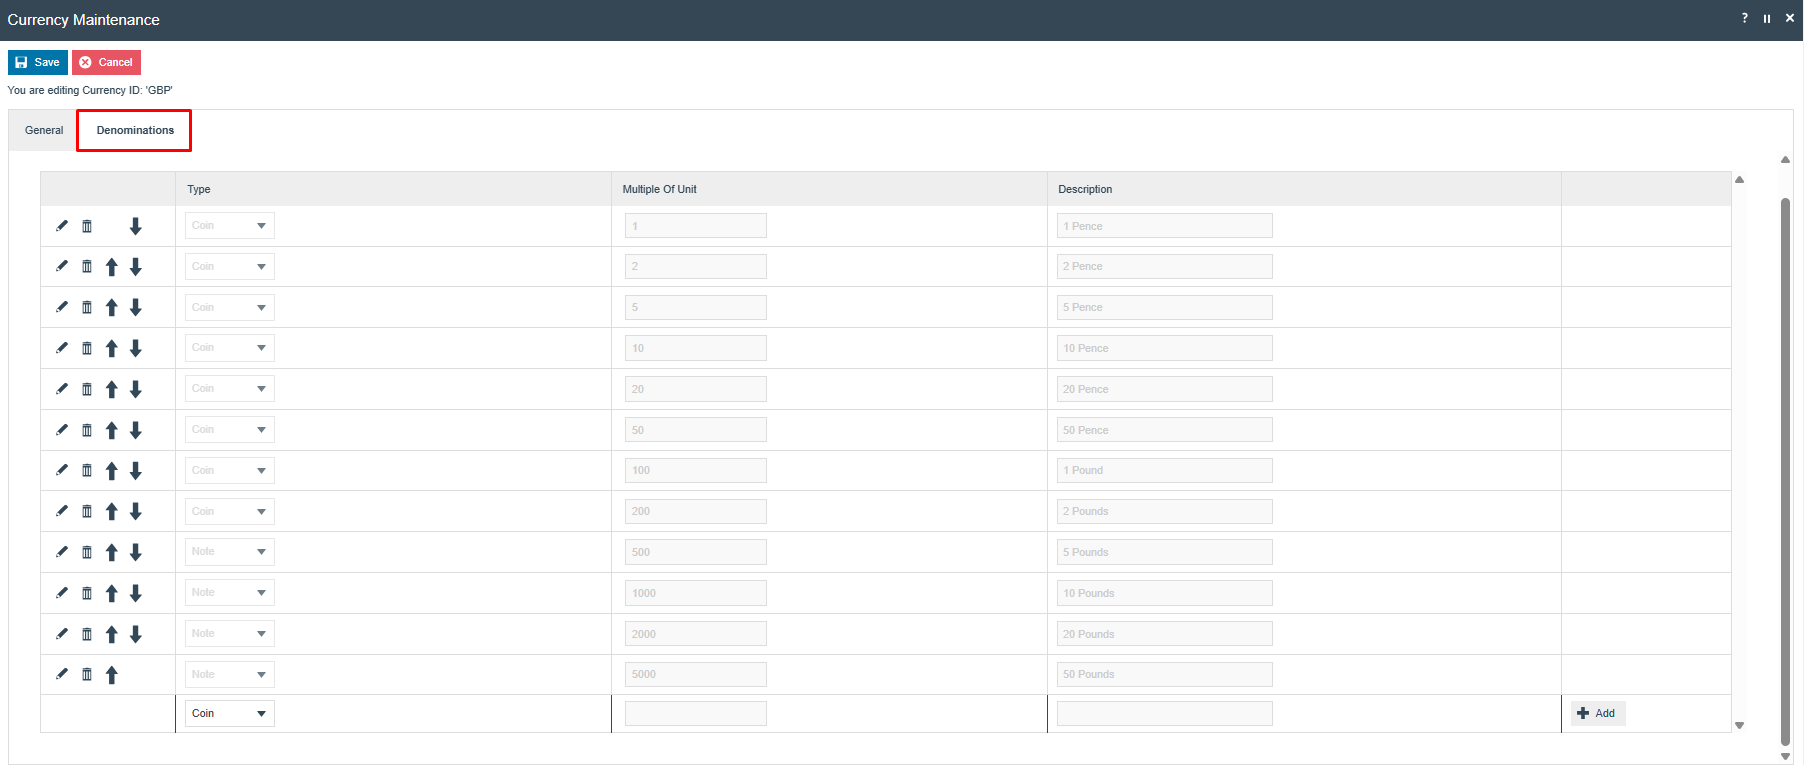Move the 2 Pence row up
Image resolution: width=1804 pixels, height=765 pixels.
112,267
